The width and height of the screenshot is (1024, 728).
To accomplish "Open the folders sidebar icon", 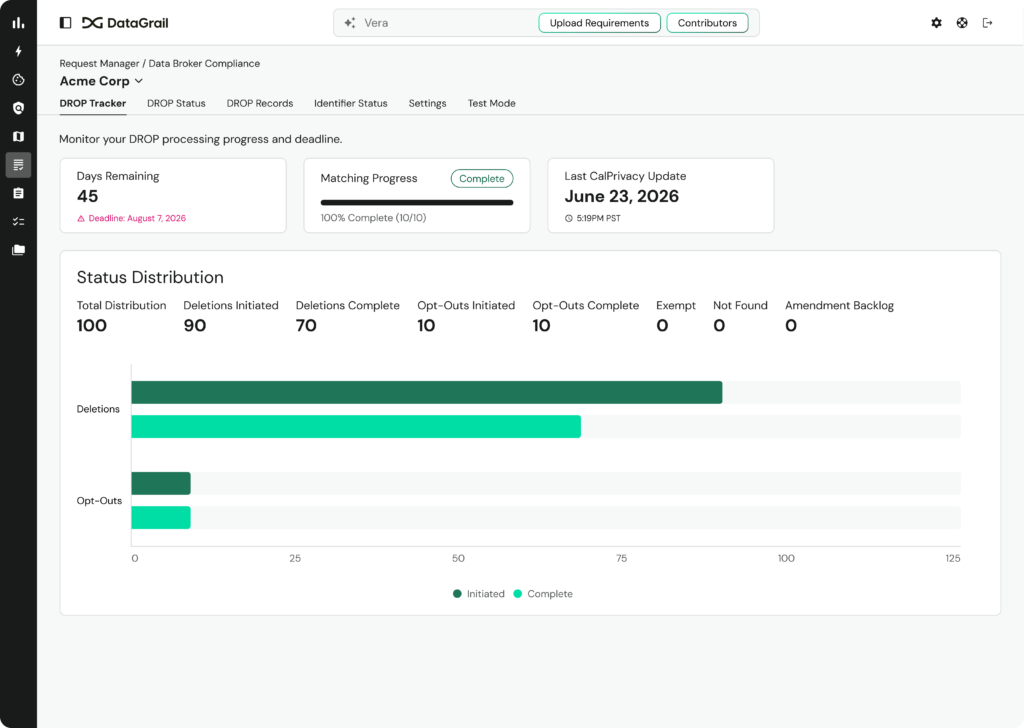I will pos(18,250).
